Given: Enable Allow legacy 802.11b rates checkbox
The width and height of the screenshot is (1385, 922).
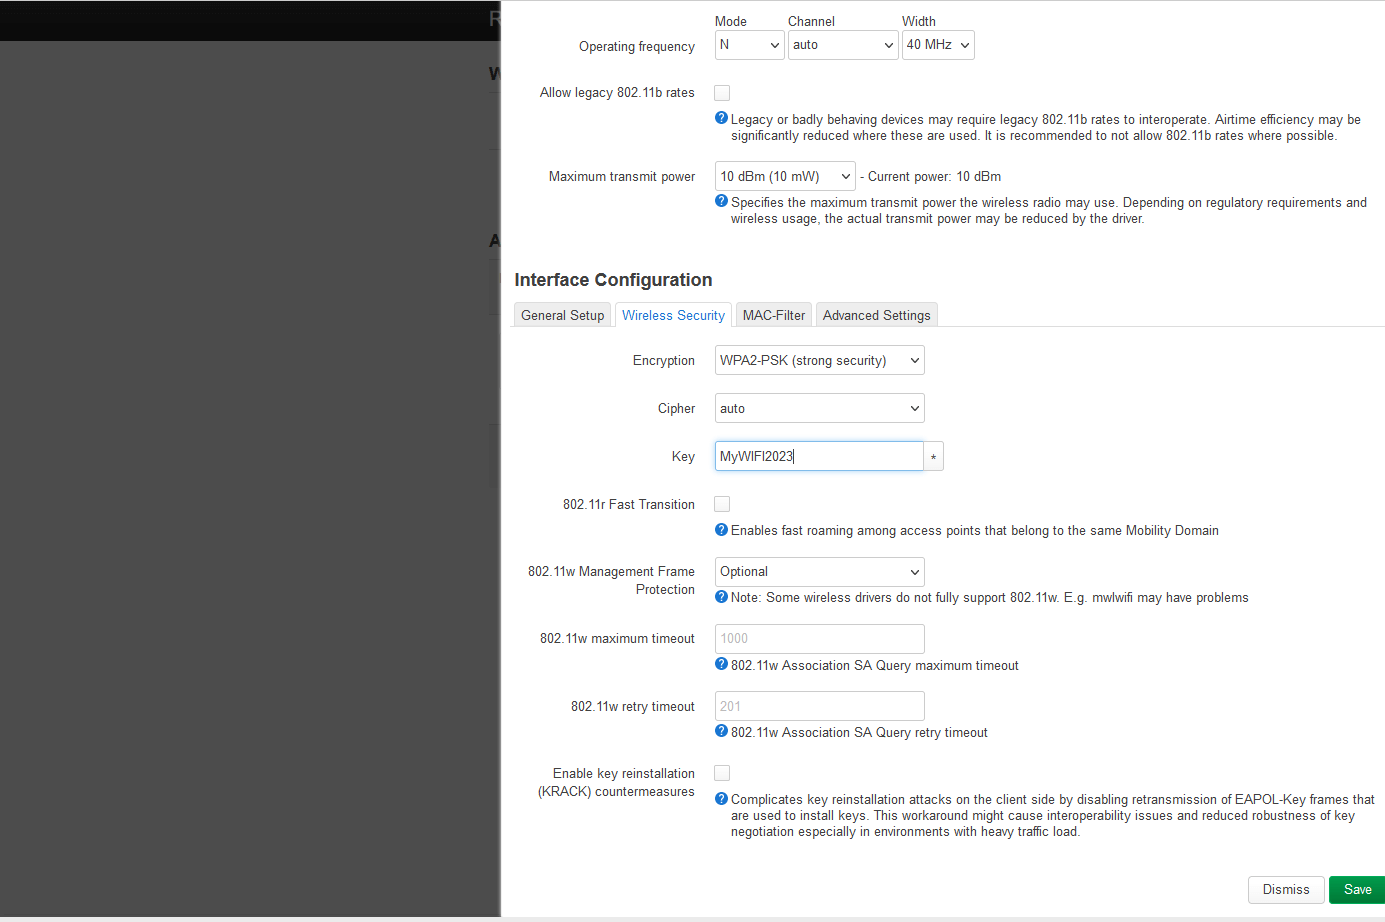Looking at the screenshot, I should tap(722, 93).
